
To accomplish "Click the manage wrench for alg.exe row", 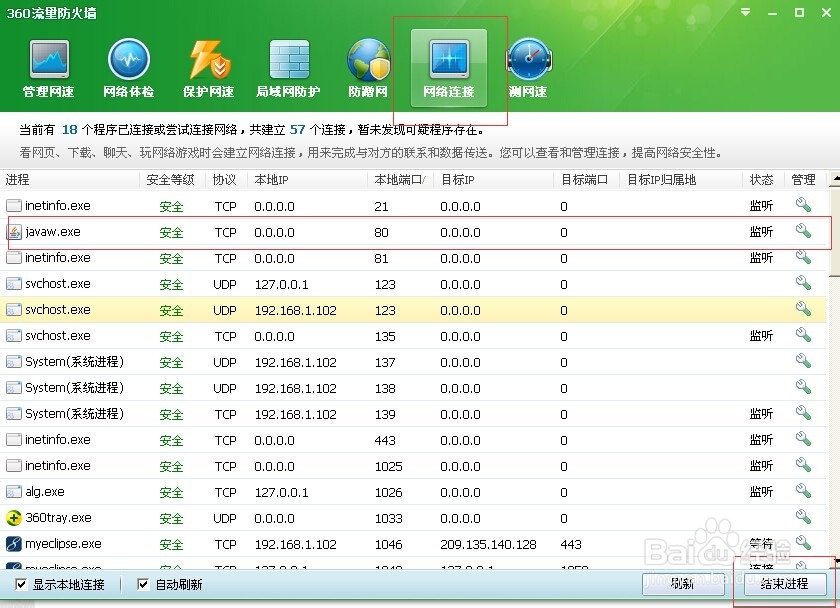I will tap(803, 491).
